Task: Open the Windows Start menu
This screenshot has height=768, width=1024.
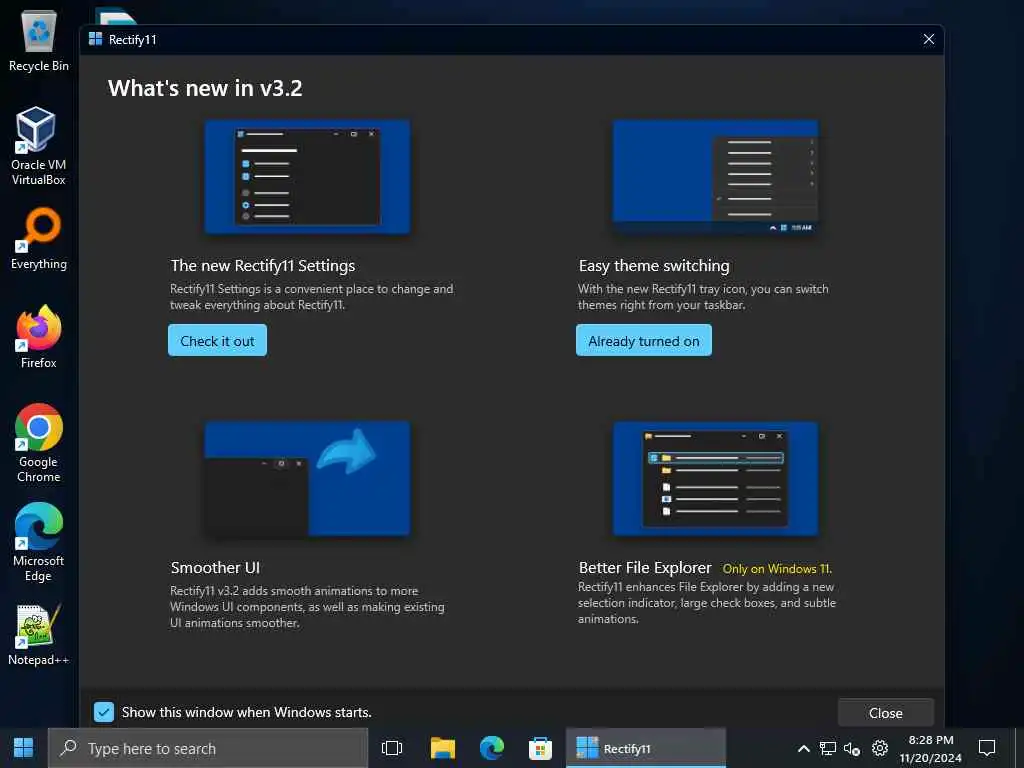Action: point(24,748)
